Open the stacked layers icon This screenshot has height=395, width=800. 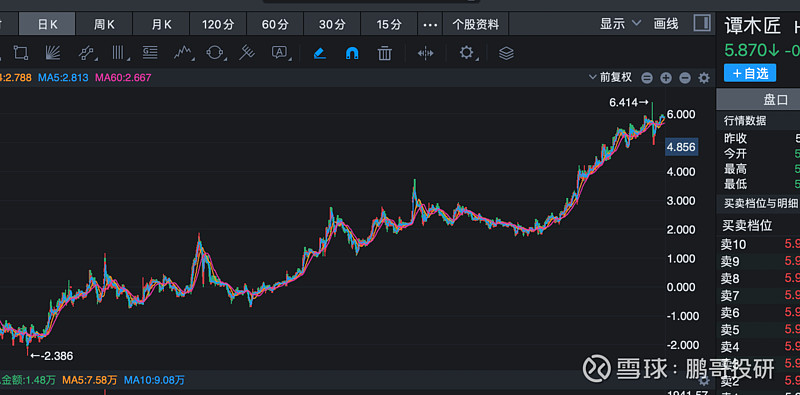pos(506,53)
